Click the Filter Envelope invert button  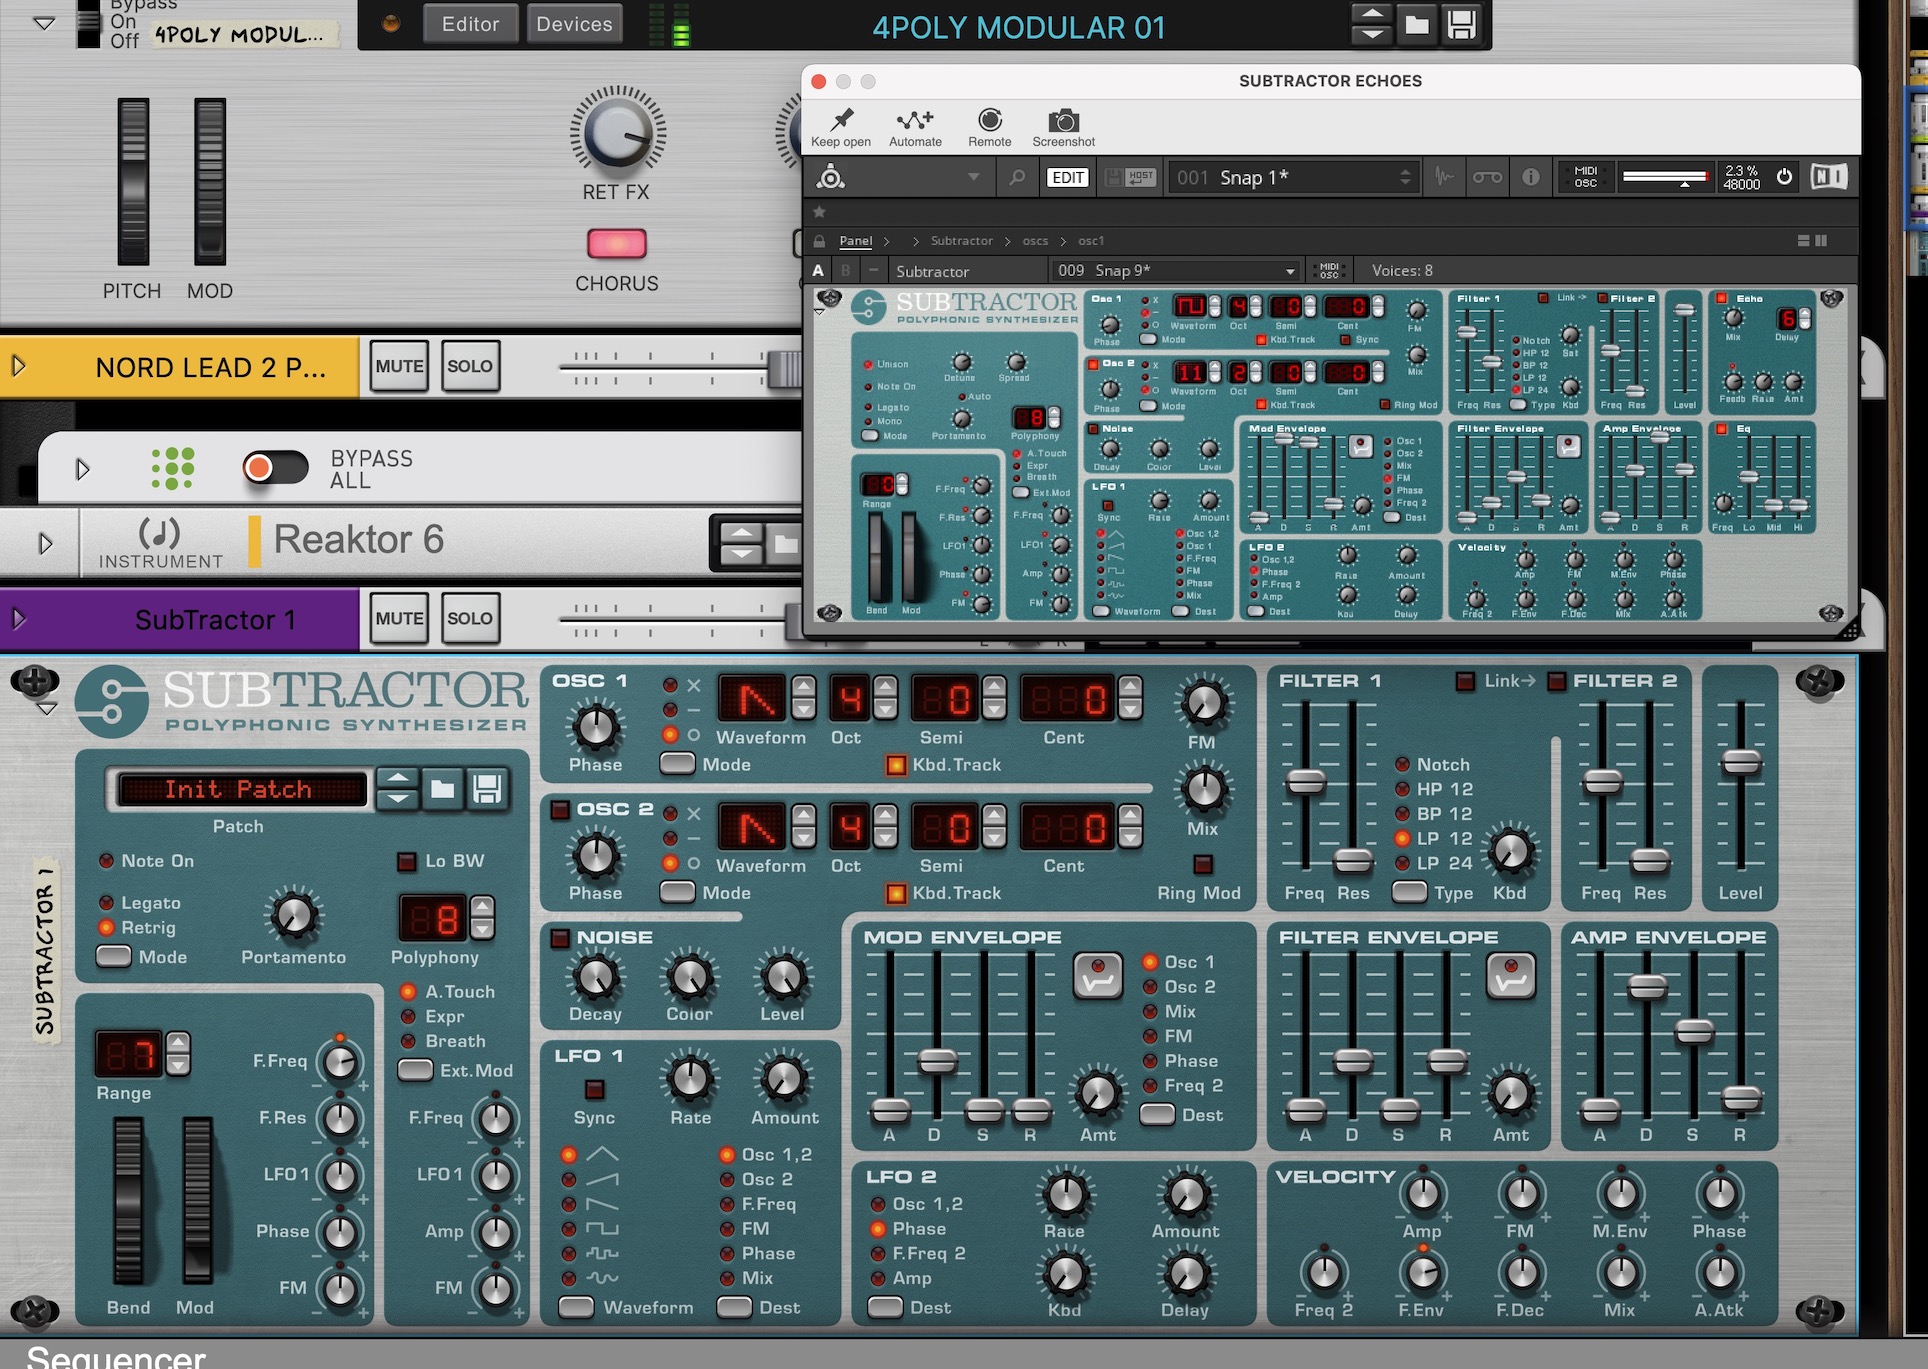1511,975
